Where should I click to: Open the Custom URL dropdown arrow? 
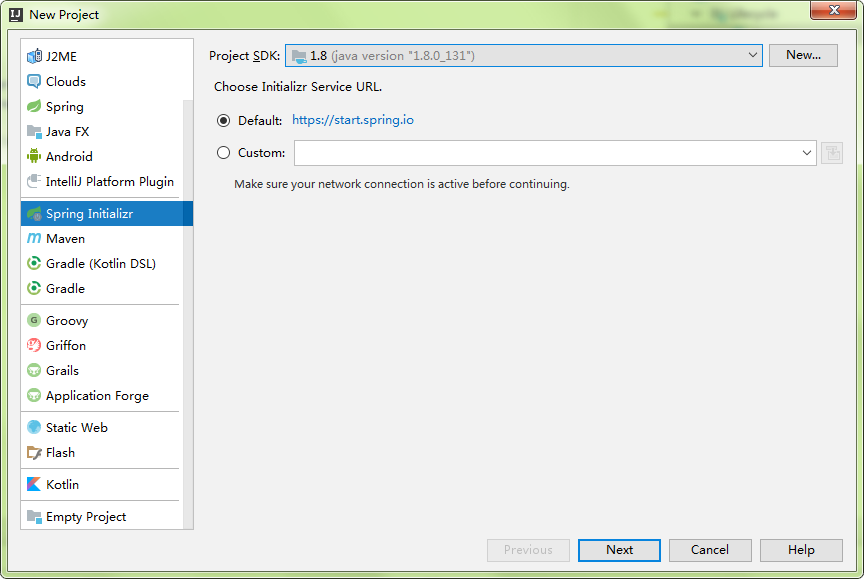806,153
